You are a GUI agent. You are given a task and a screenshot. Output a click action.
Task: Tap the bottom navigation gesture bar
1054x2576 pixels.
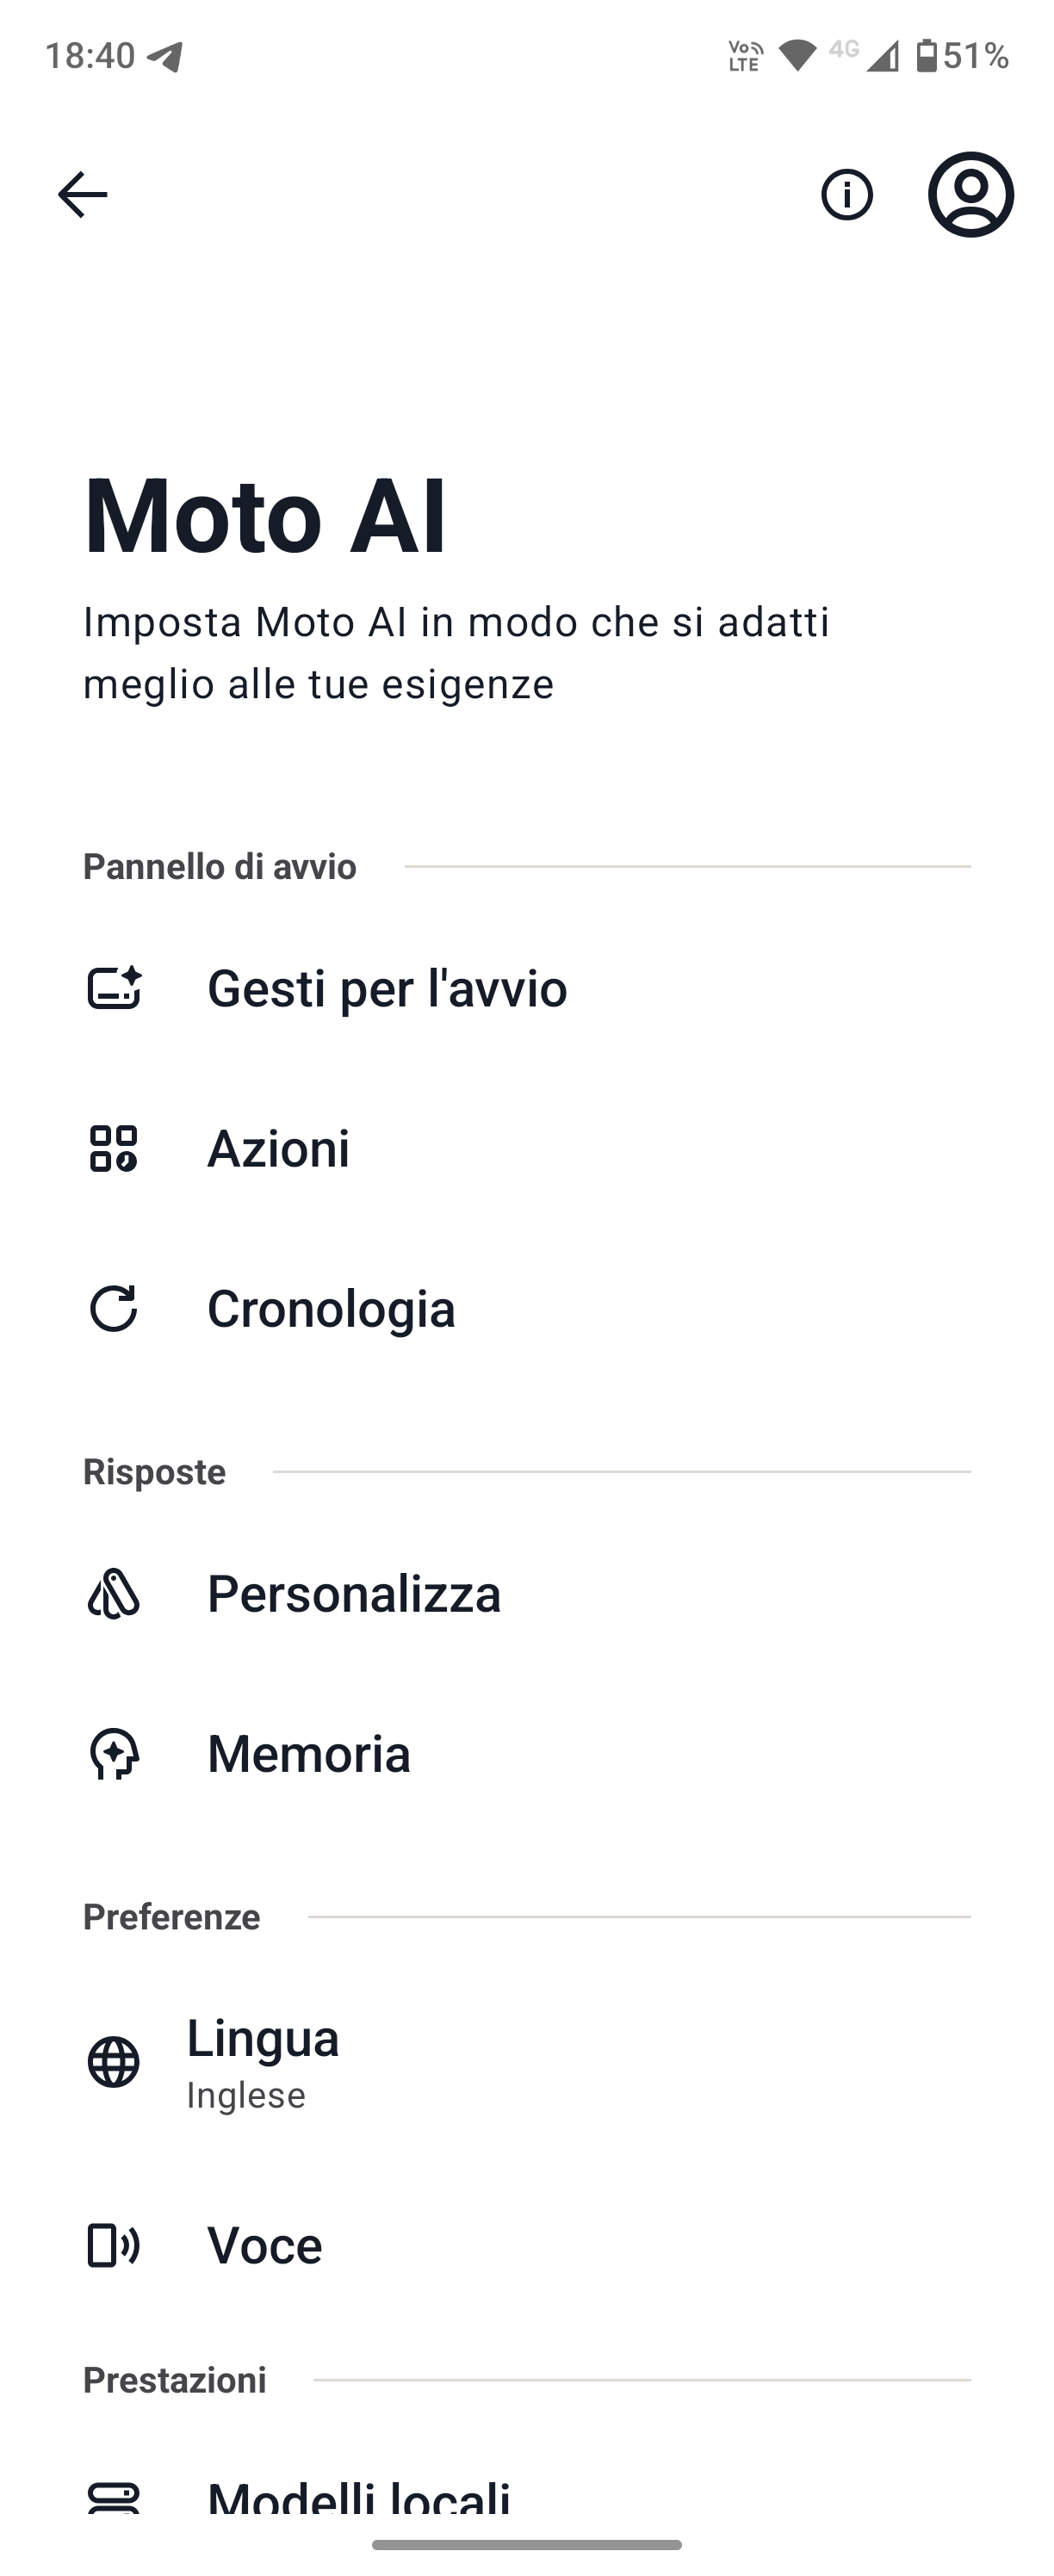(527, 2544)
